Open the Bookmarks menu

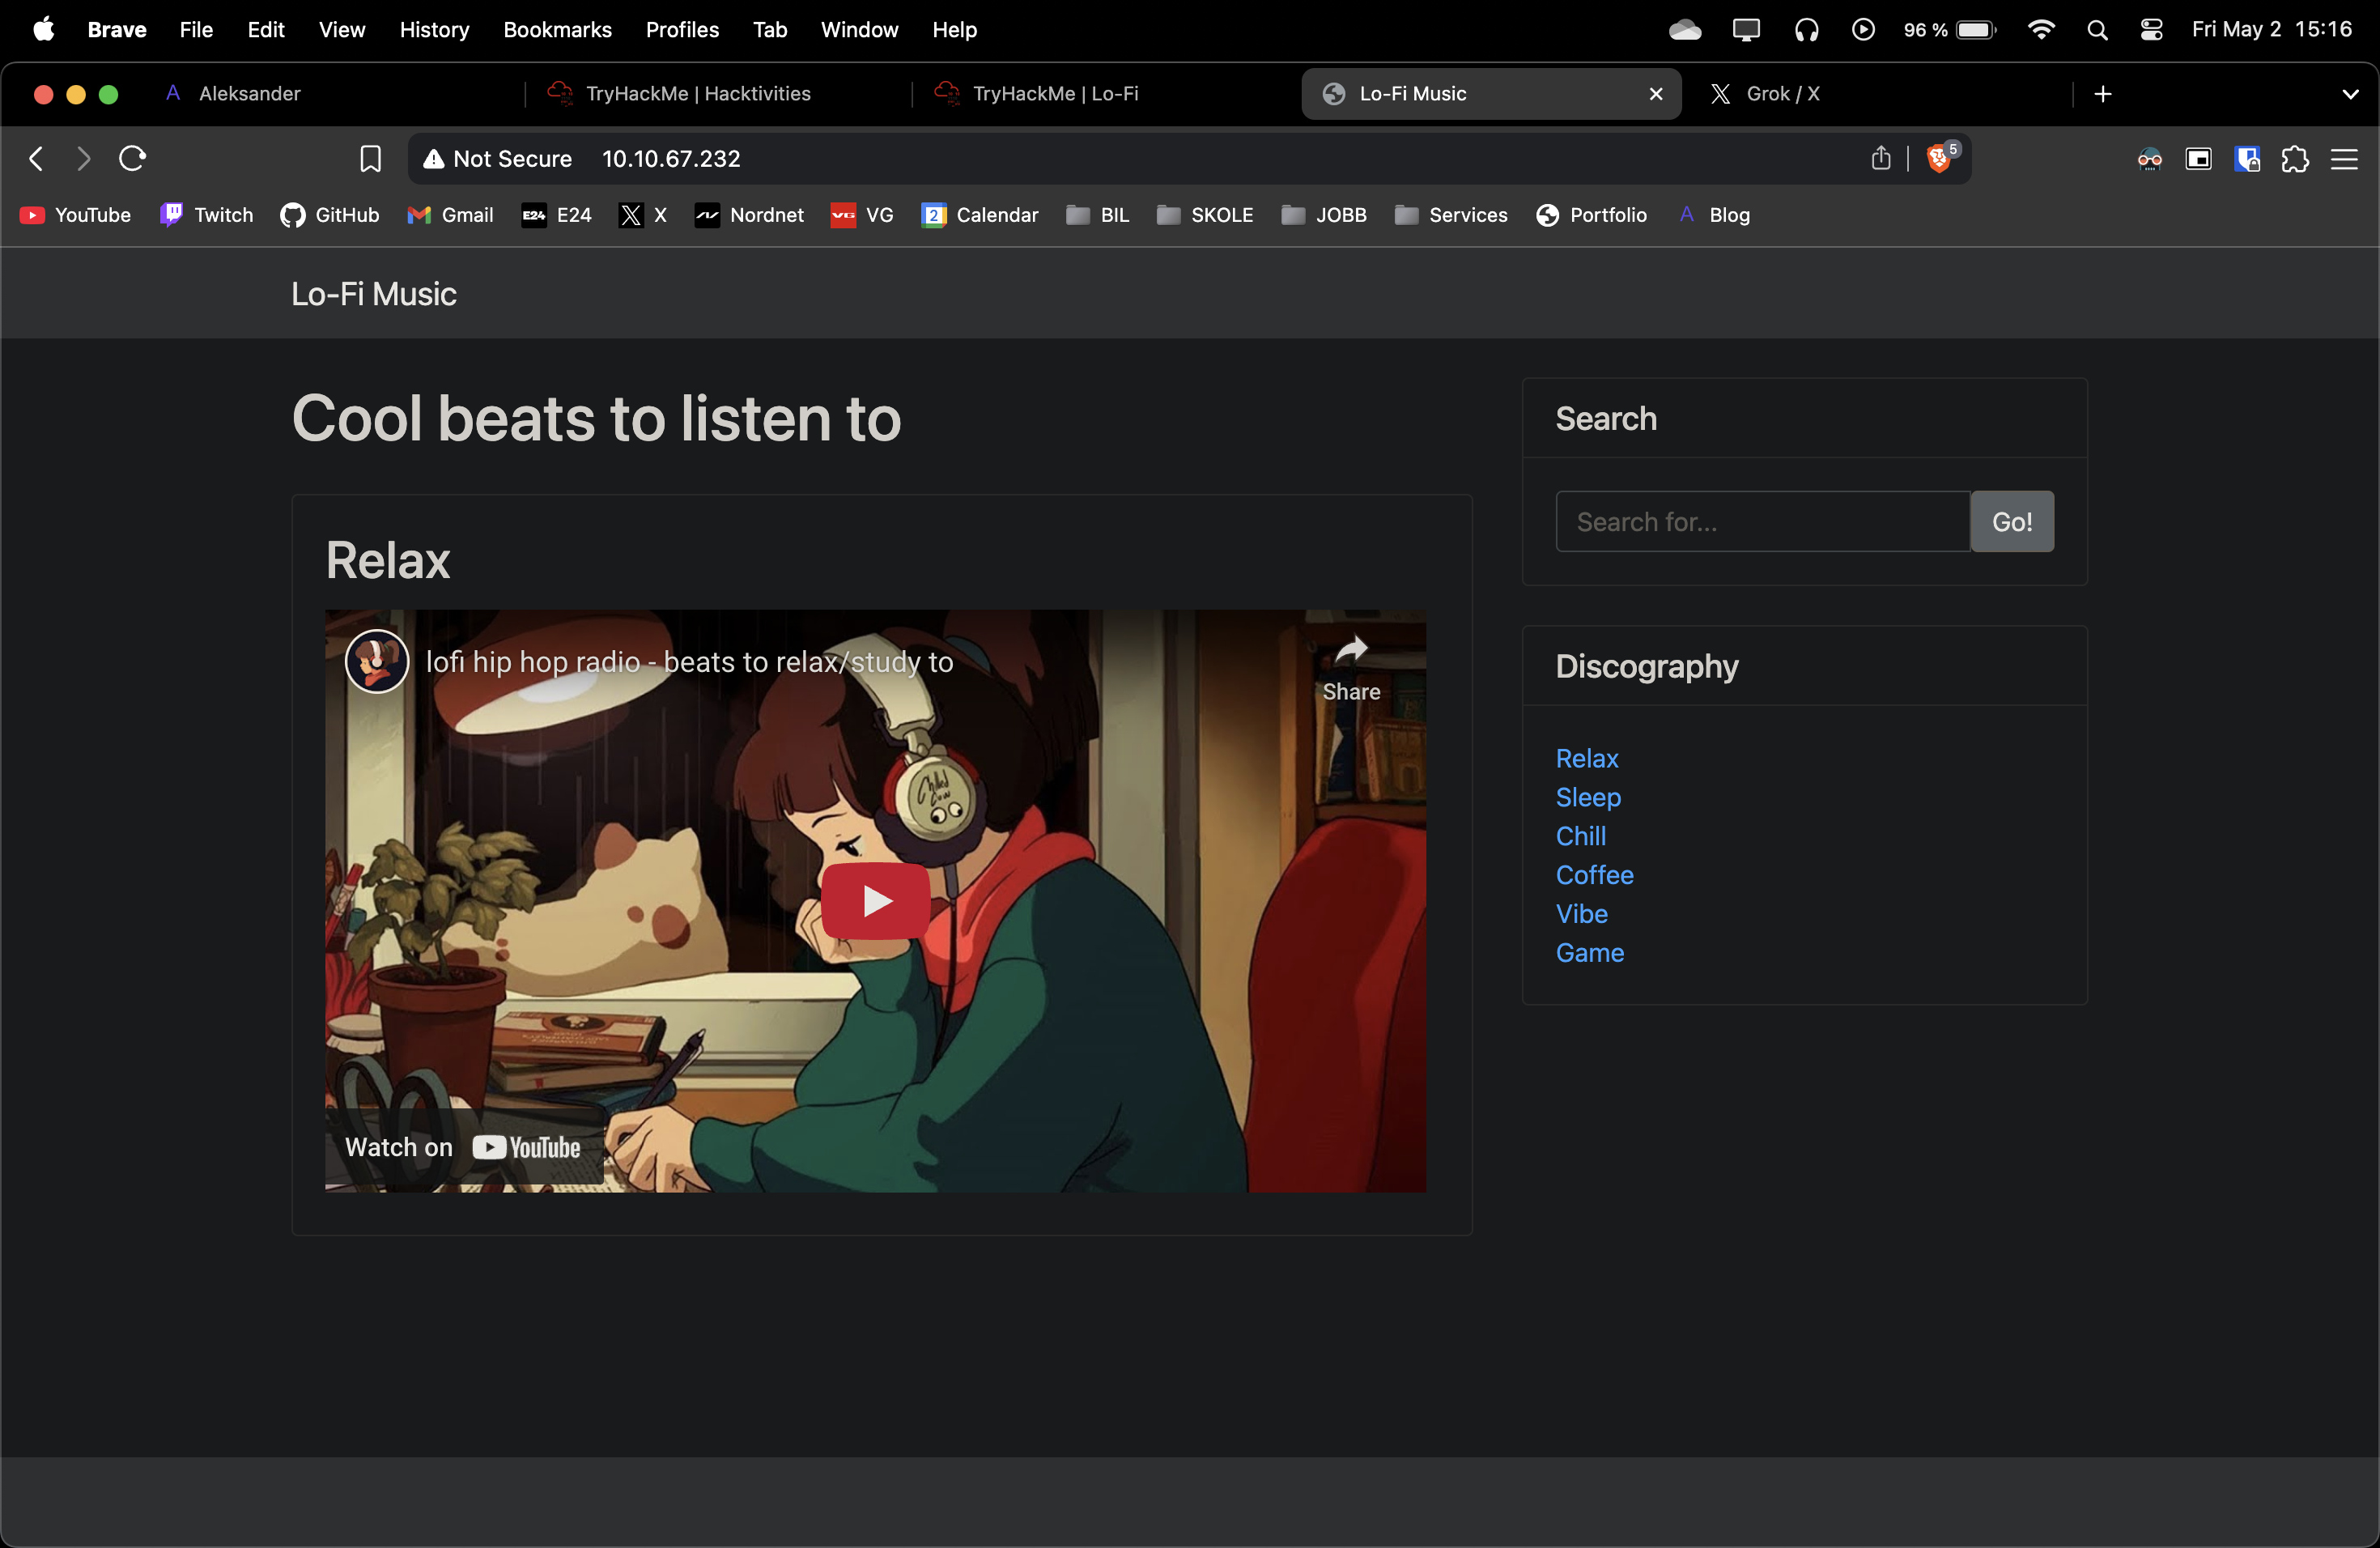tap(557, 30)
